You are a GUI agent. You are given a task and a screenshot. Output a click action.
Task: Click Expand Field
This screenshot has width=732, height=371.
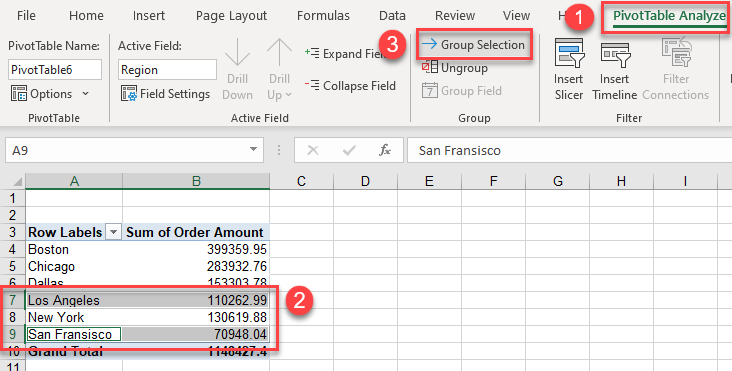345,54
